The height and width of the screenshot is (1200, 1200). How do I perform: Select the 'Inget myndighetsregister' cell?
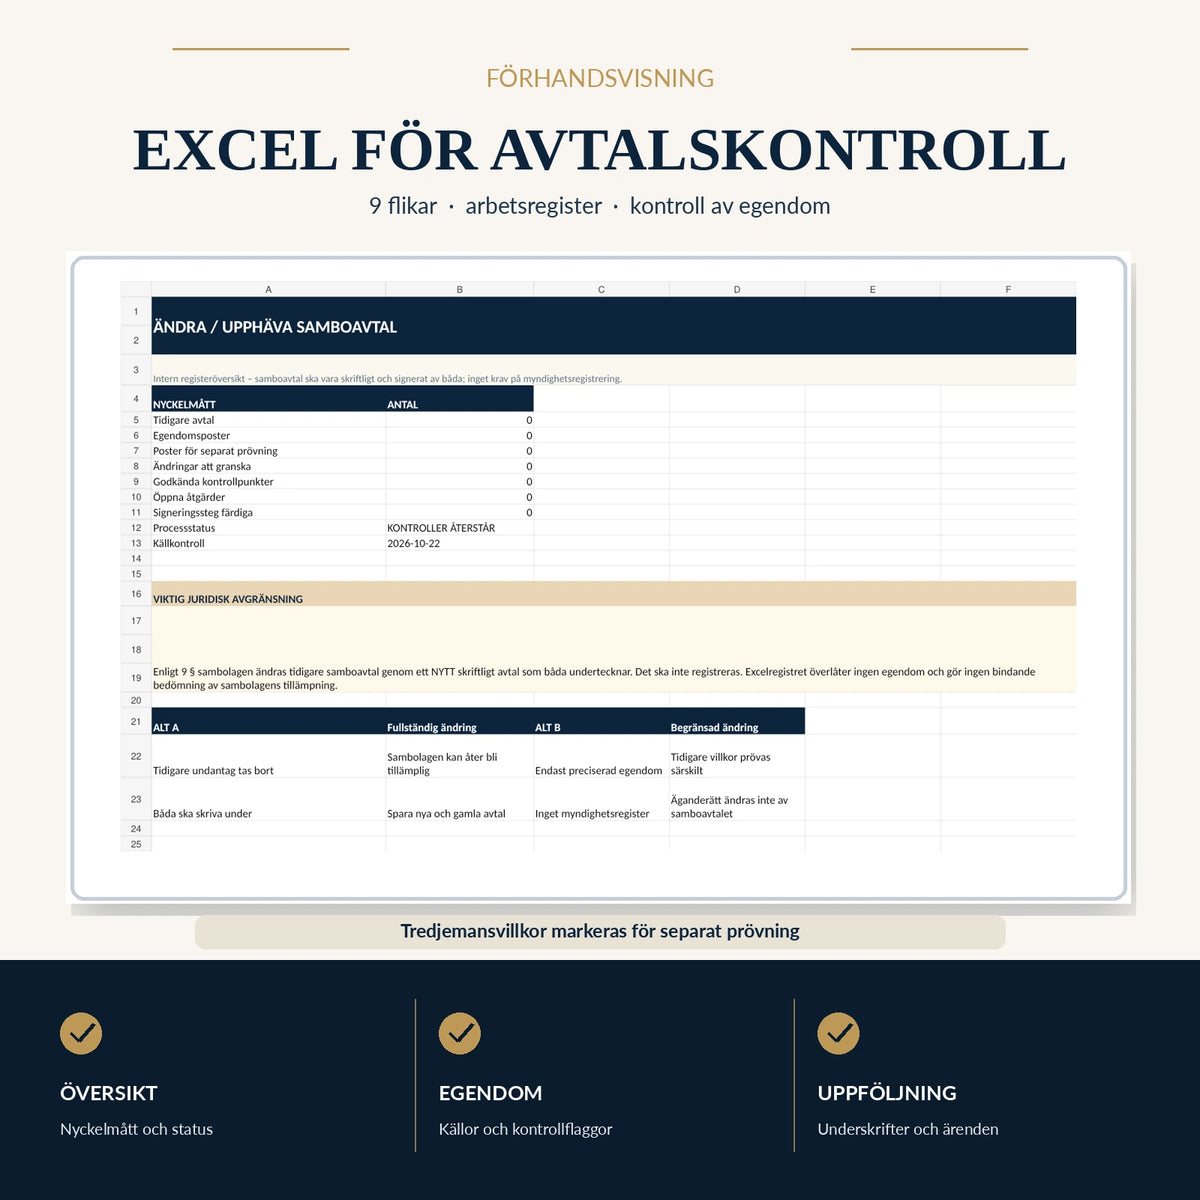click(602, 800)
